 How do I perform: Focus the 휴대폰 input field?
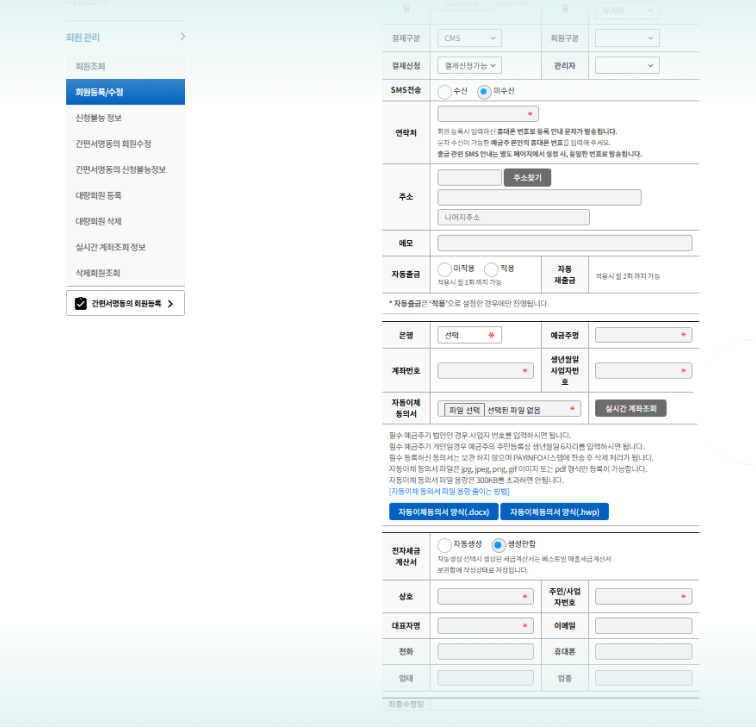[x=644, y=651]
